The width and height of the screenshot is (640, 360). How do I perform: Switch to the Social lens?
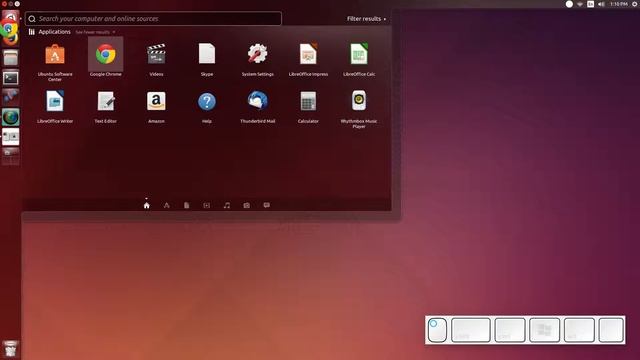pyautogui.click(x=267, y=205)
